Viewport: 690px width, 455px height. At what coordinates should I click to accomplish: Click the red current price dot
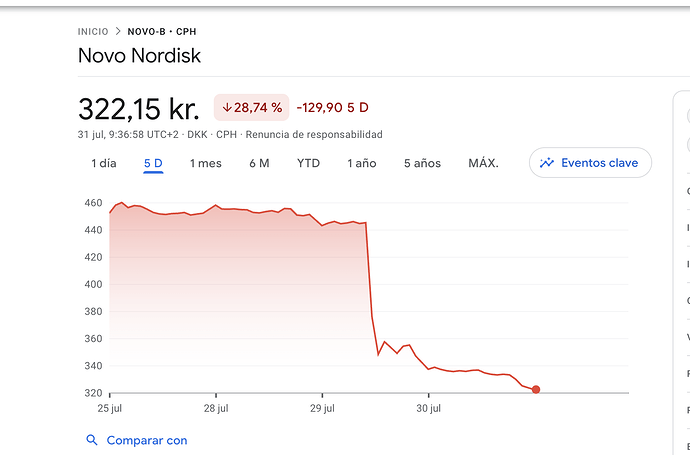536,389
